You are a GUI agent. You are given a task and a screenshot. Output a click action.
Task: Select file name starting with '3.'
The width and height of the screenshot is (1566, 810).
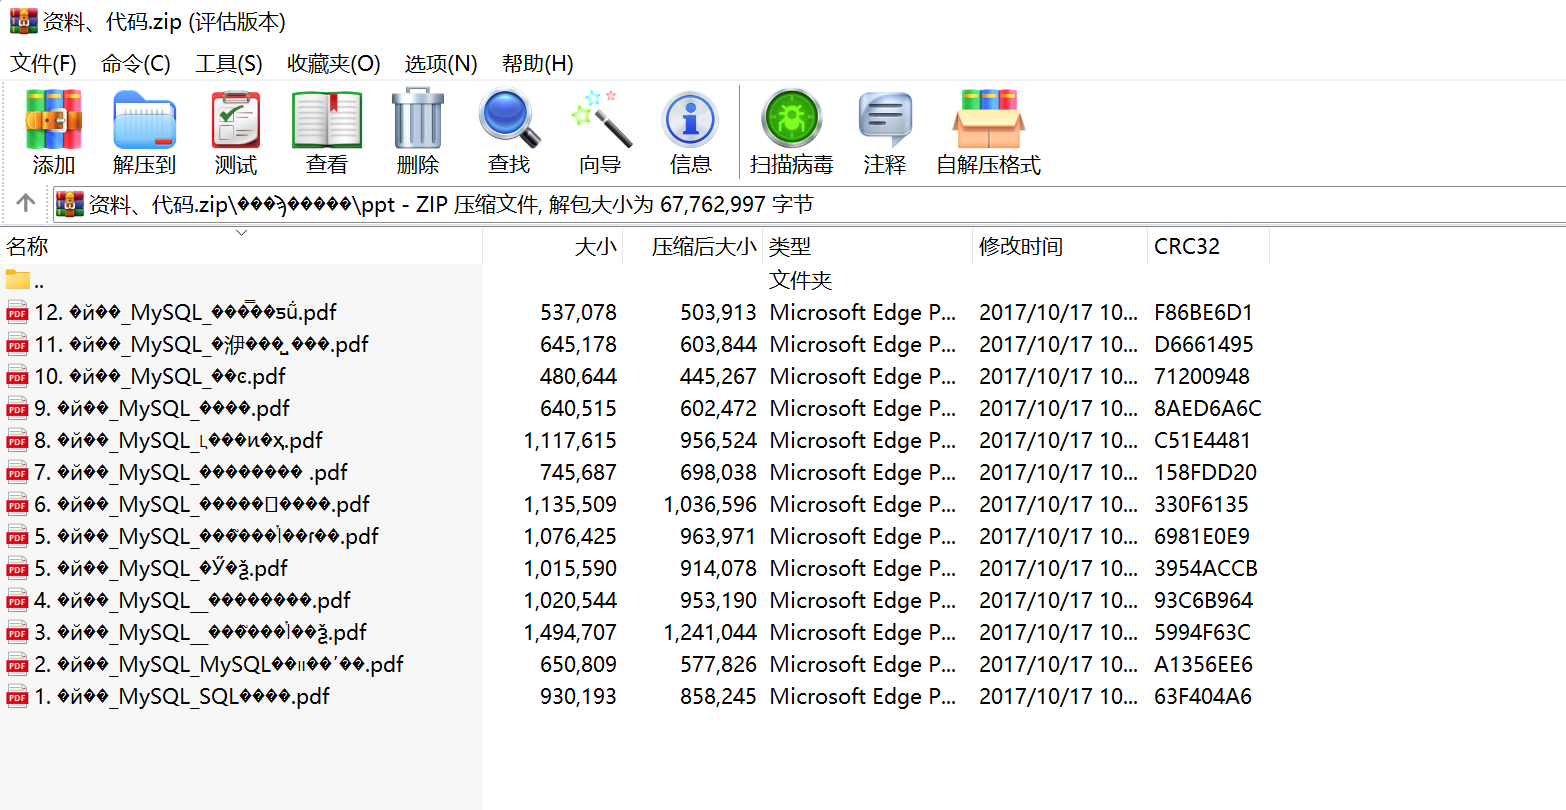point(200,632)
